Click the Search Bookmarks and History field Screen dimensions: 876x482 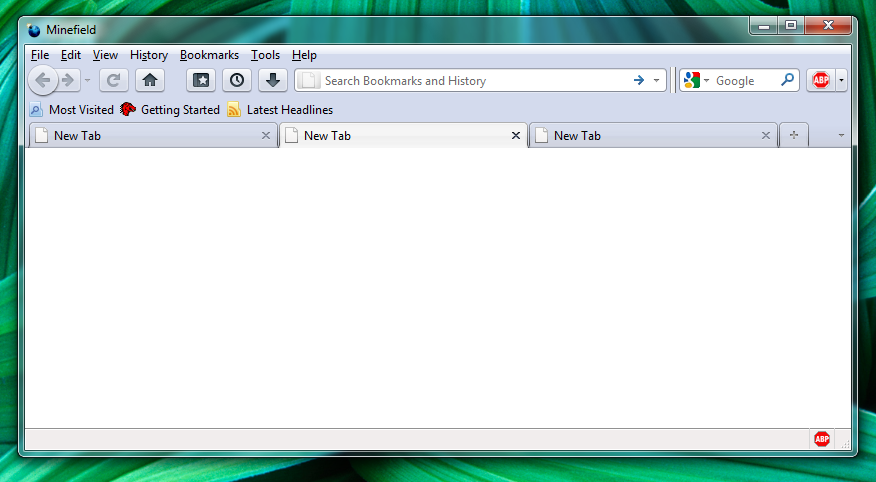pyautogui.click(x=470, y=80)
